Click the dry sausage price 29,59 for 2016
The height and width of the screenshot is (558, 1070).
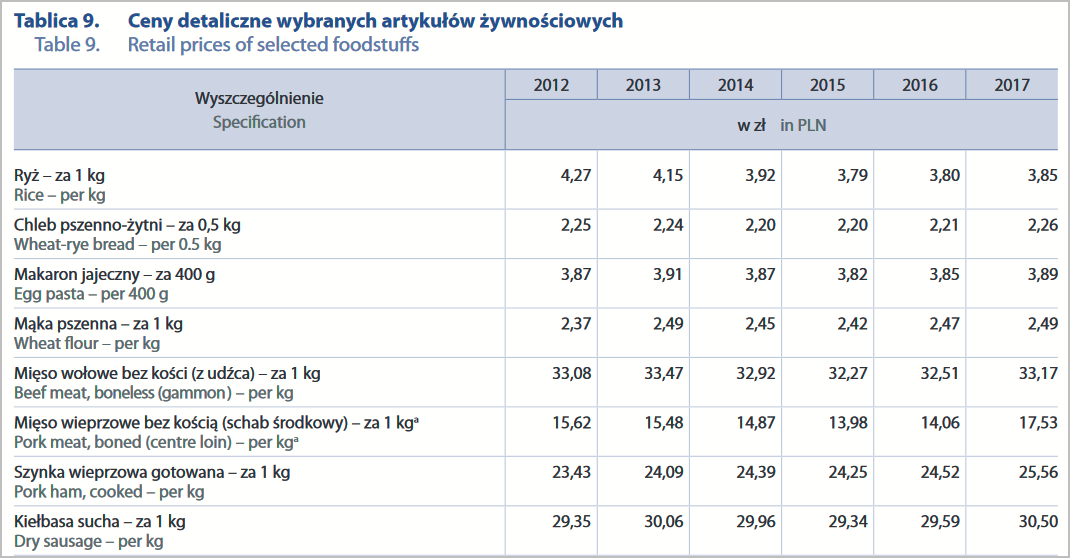(x=940, y=521)
